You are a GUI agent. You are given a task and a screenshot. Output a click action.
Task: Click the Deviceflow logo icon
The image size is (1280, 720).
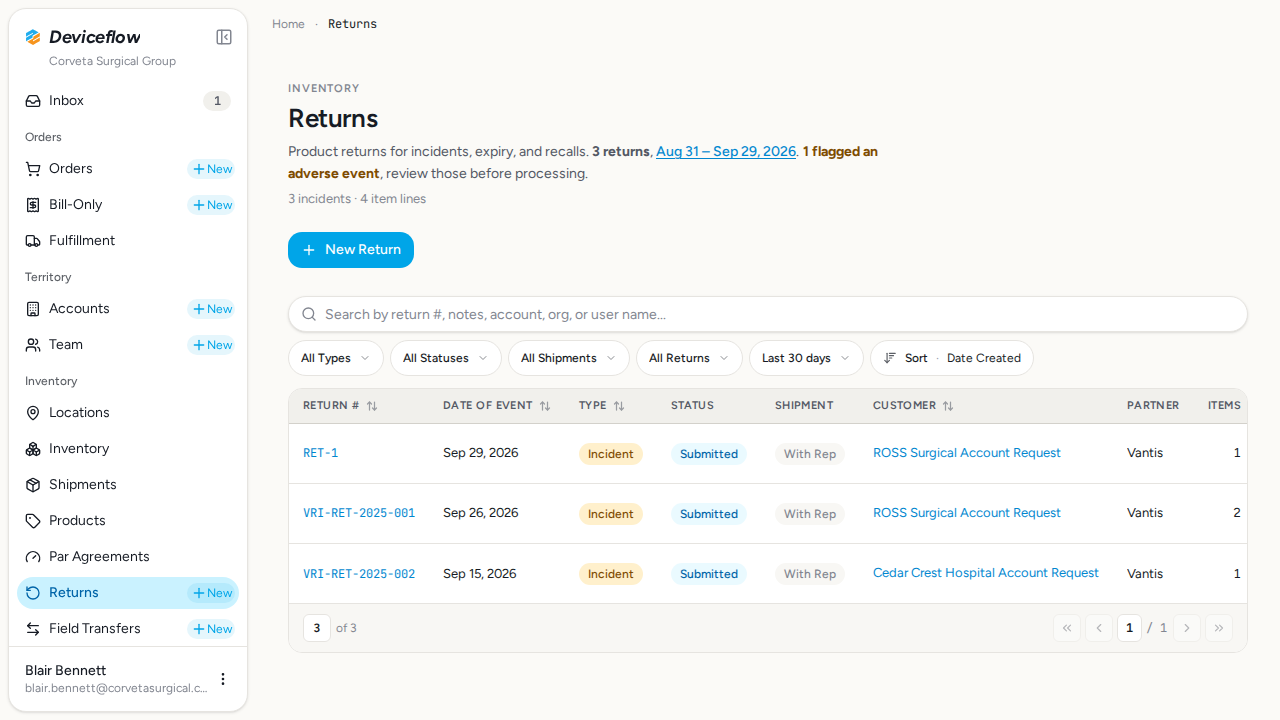tap(33, 37)
